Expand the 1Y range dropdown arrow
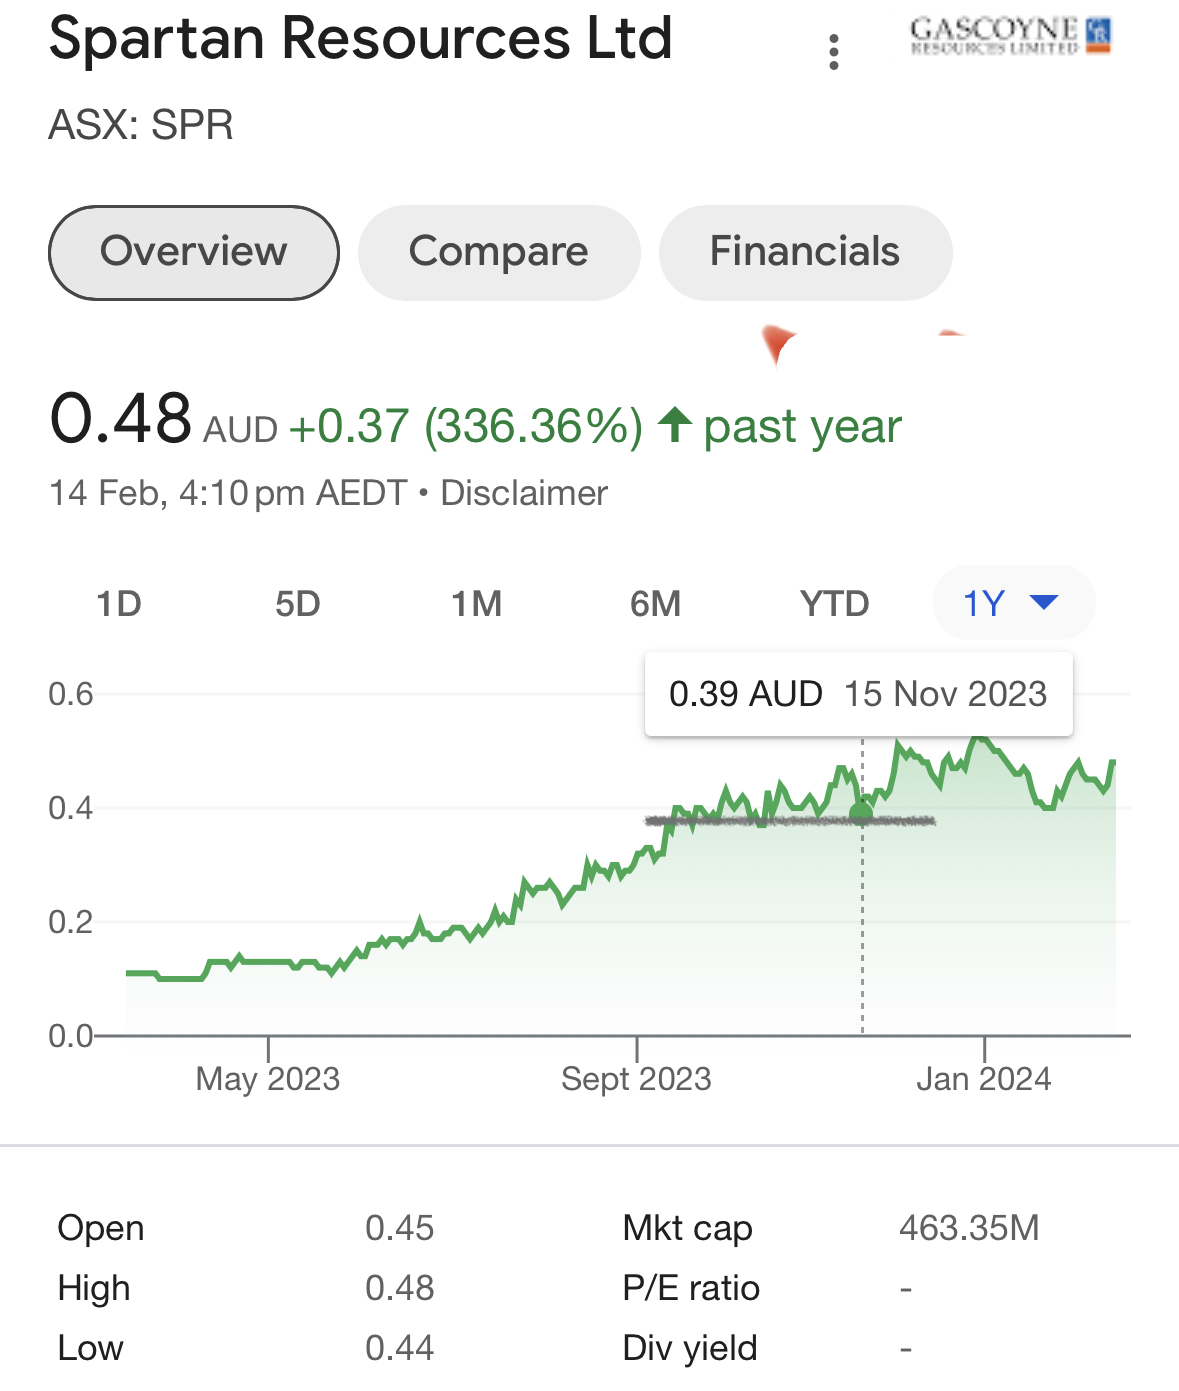The height and width of the screenshot is (1391, 1179). click(1043, 602)
